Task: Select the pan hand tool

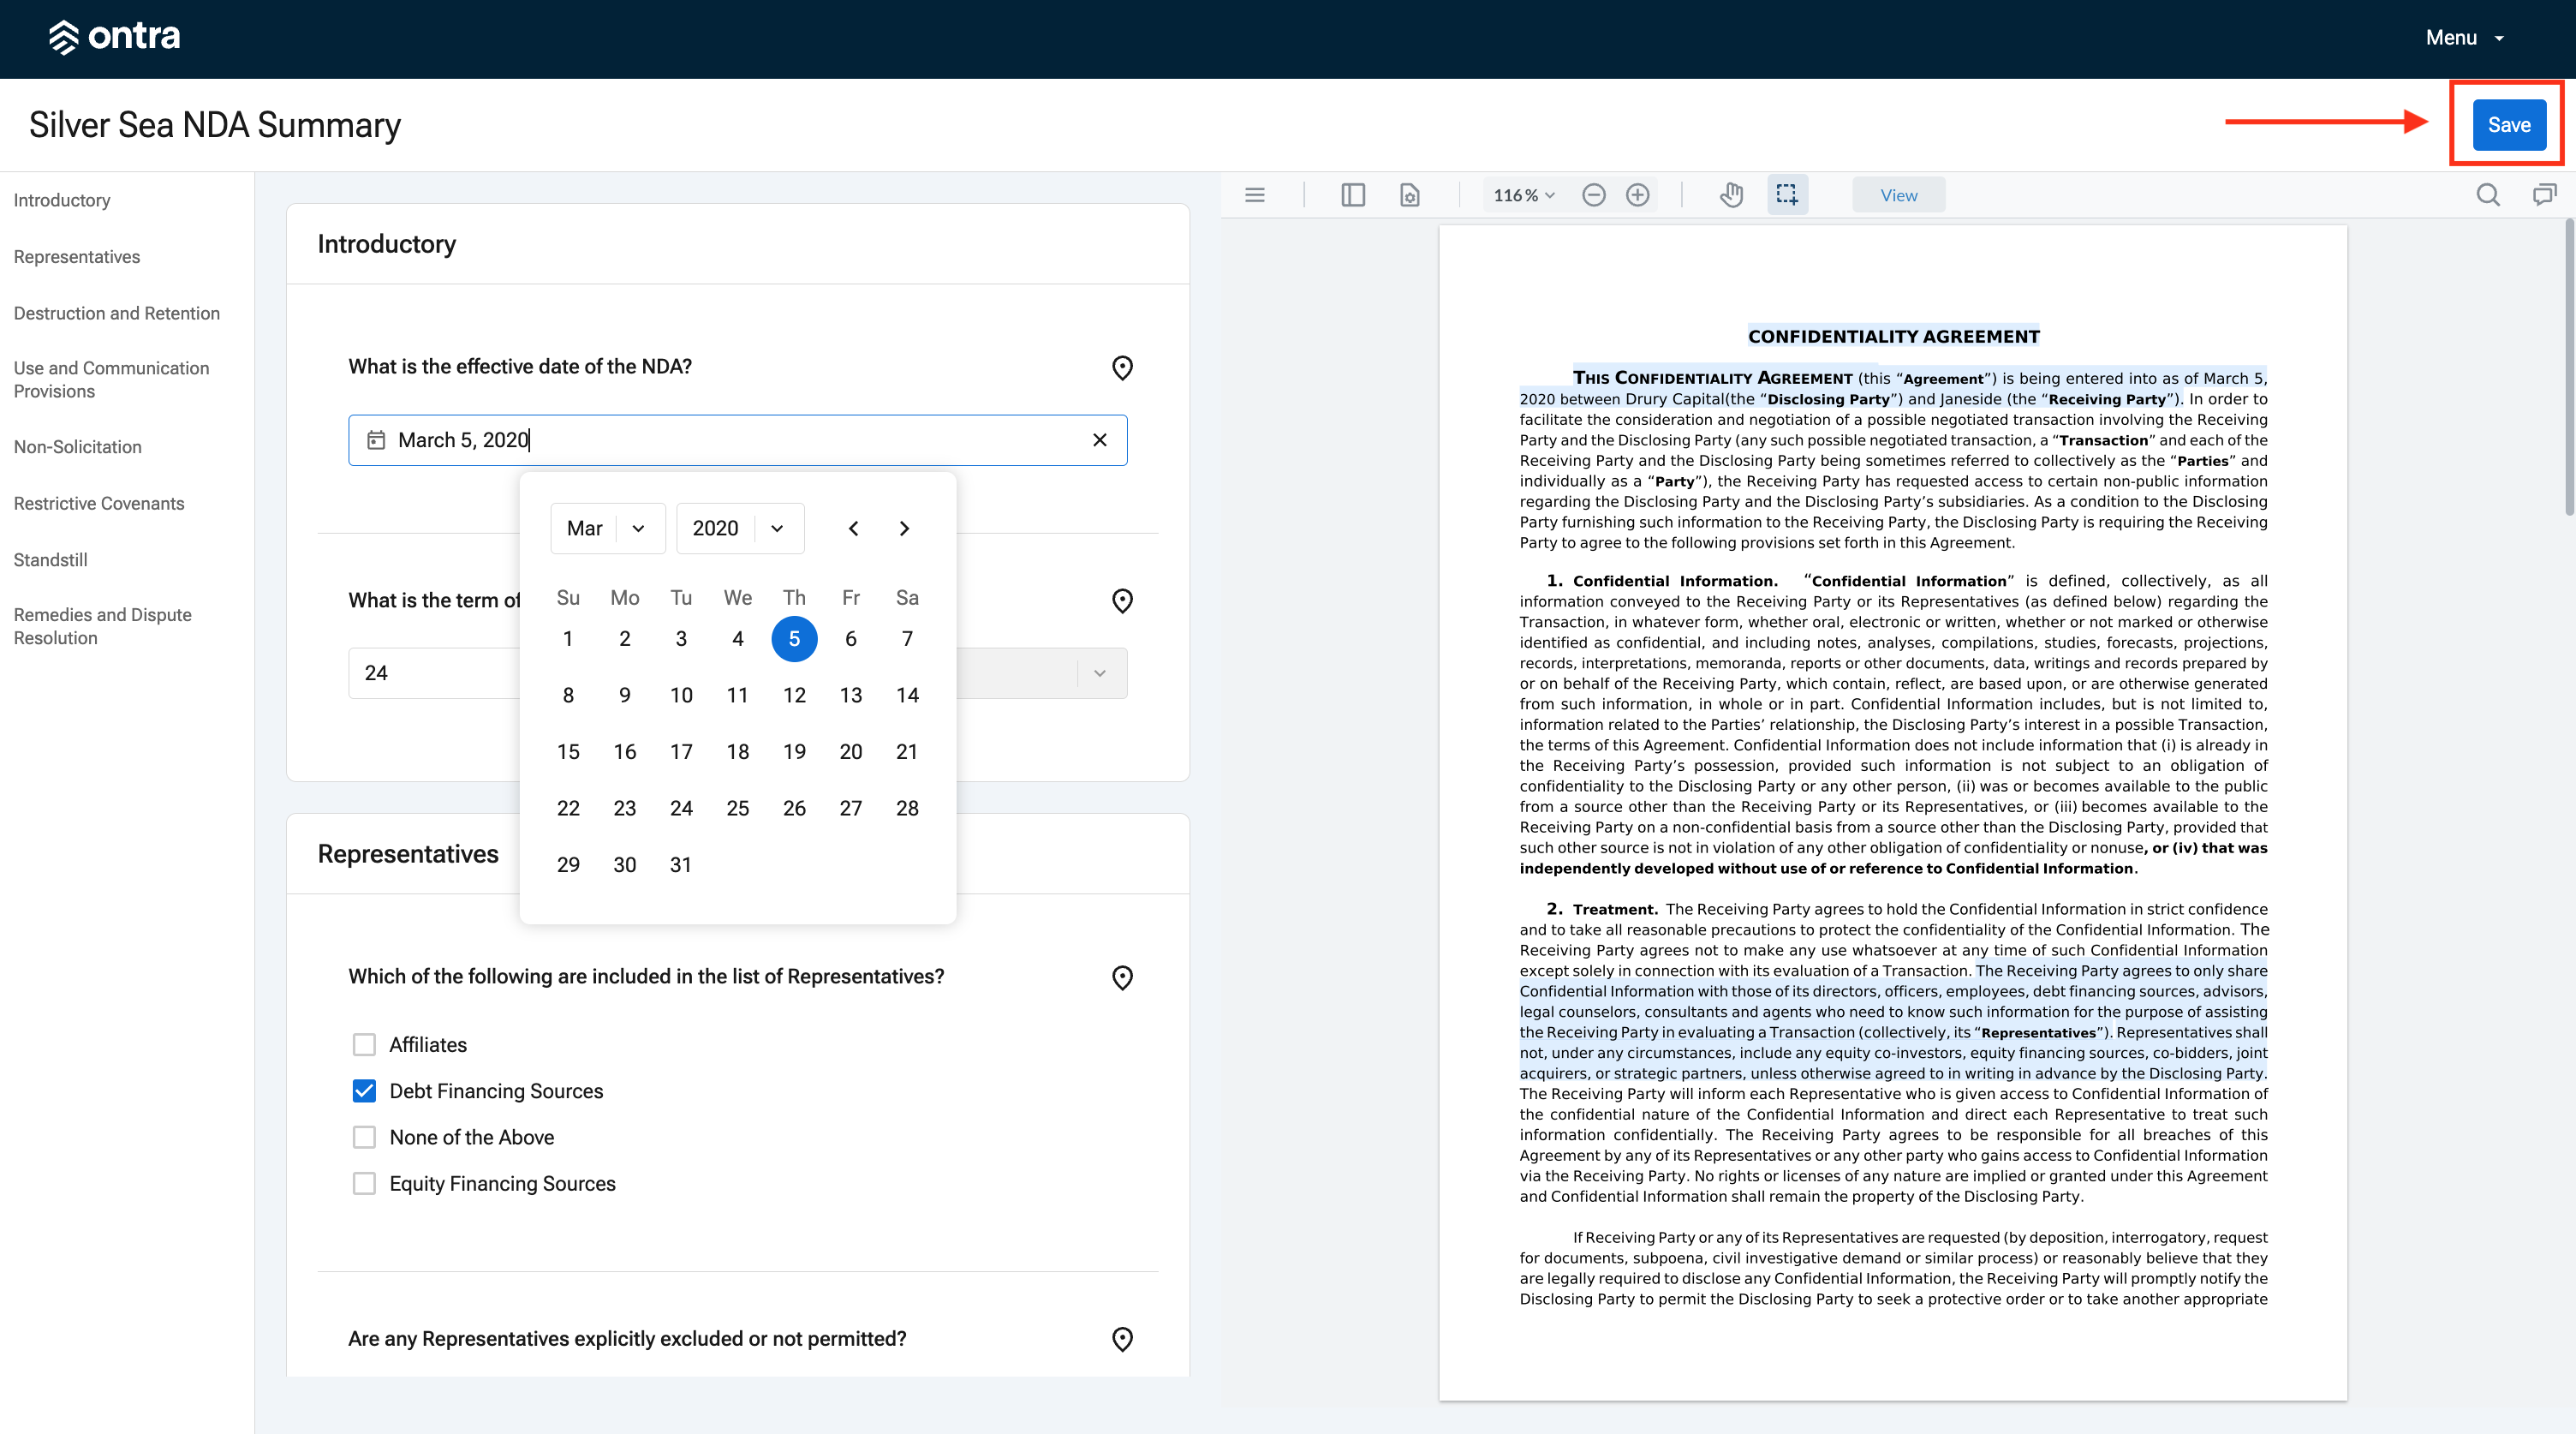Action: pyautogui.click(x=1731, y=195)
